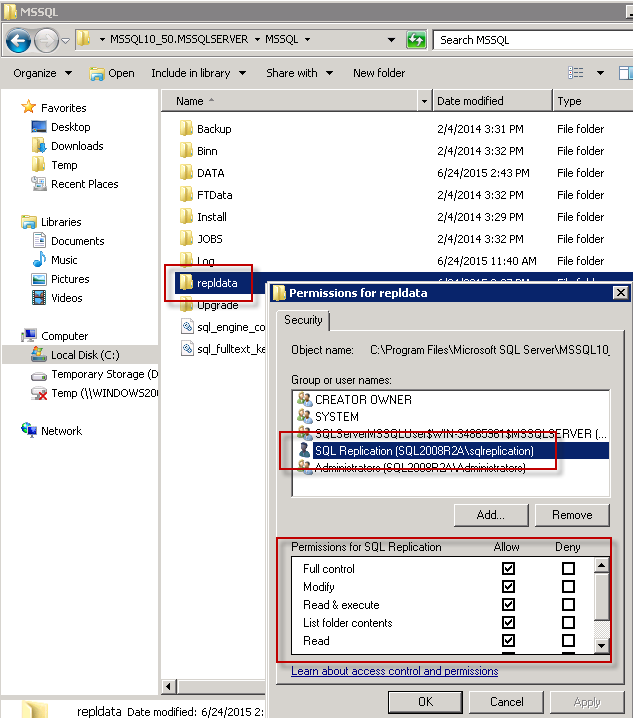The width and height of the screenshot is (633, 718).
Task: Toggle Allow checkbox for Read & execute
Action: pos(508,604)
